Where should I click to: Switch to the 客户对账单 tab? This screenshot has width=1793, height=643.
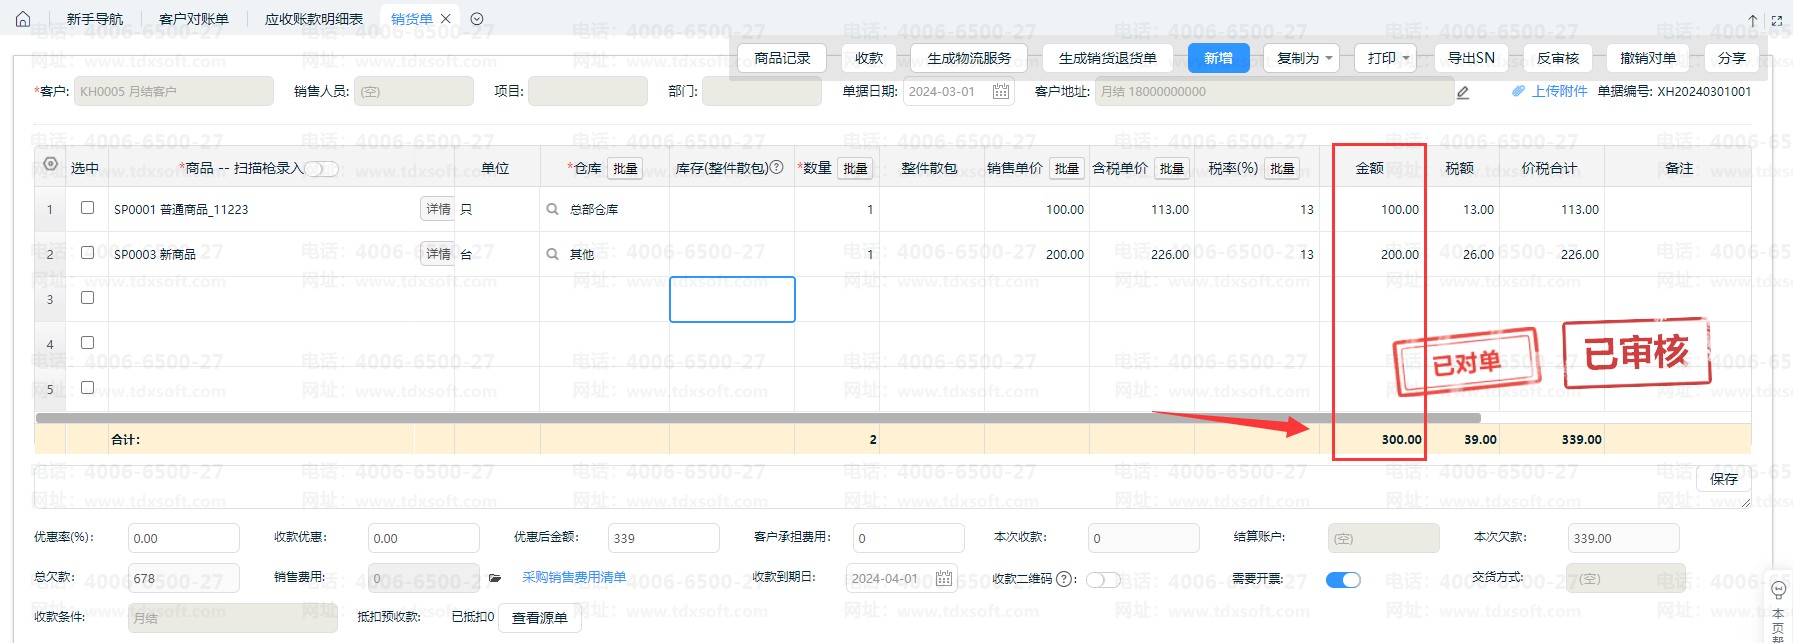pos(194,19)
